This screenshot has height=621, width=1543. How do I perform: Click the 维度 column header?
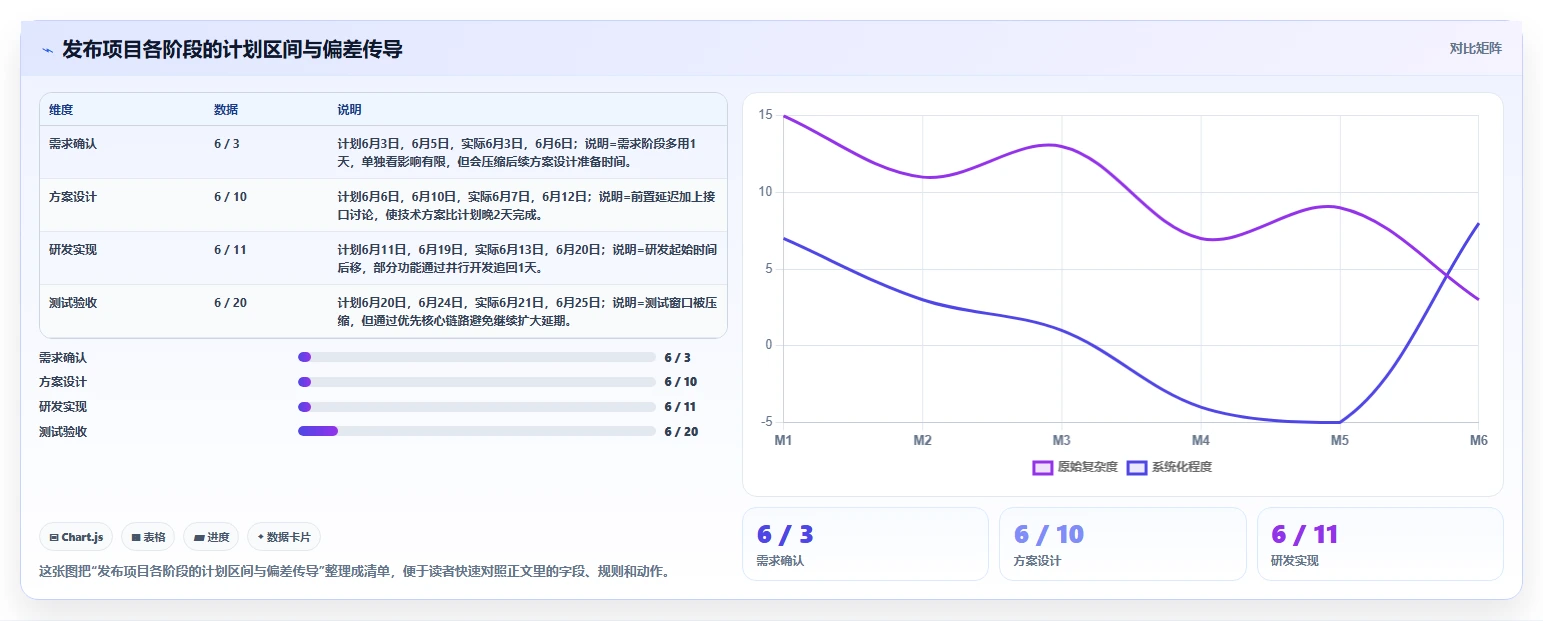[x=61, y=109]
